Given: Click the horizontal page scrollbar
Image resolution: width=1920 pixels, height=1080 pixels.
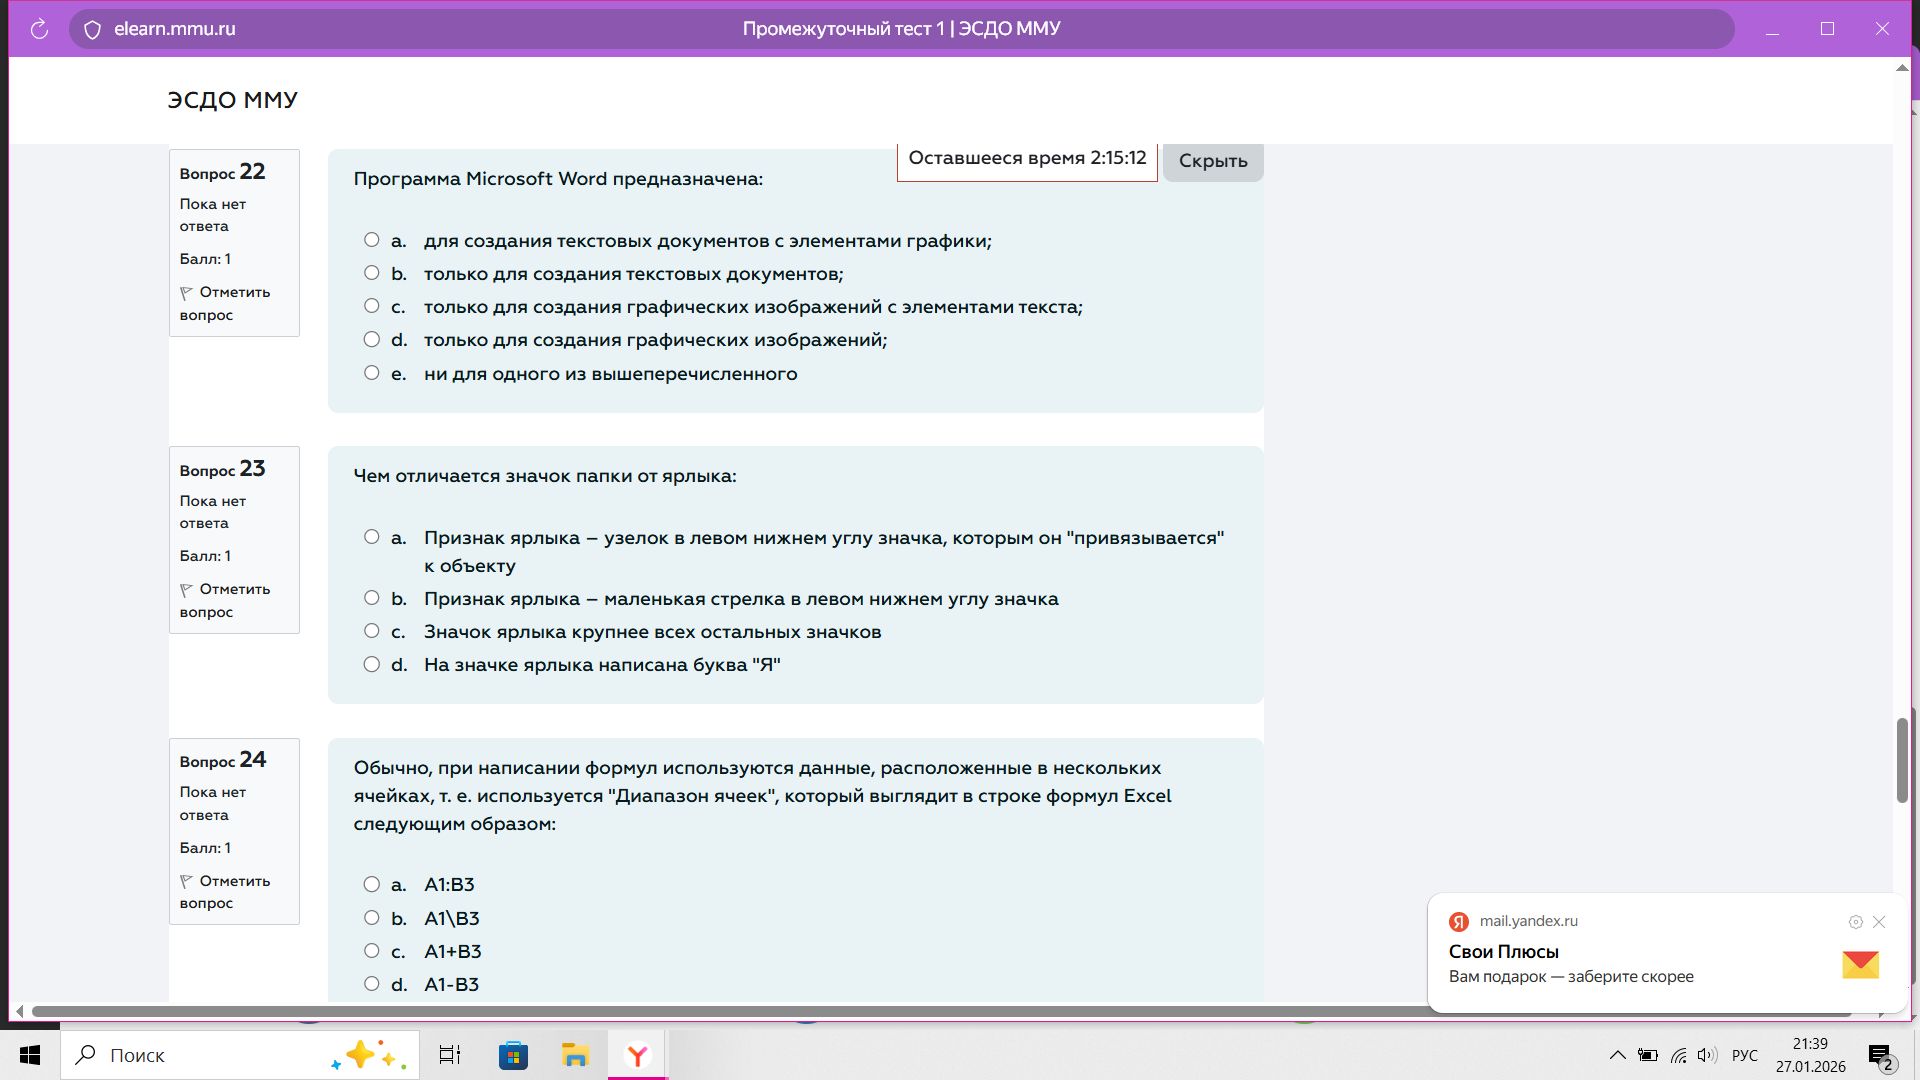Looking at the screenshot, I should pos(940,1011).
